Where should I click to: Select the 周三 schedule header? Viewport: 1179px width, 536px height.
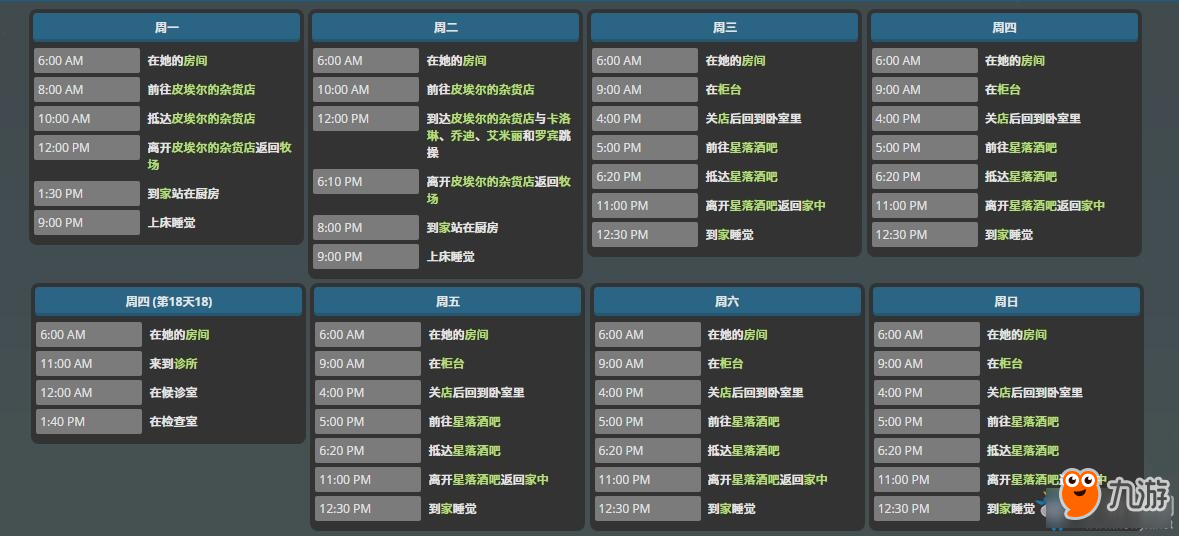tap(724, 28)
